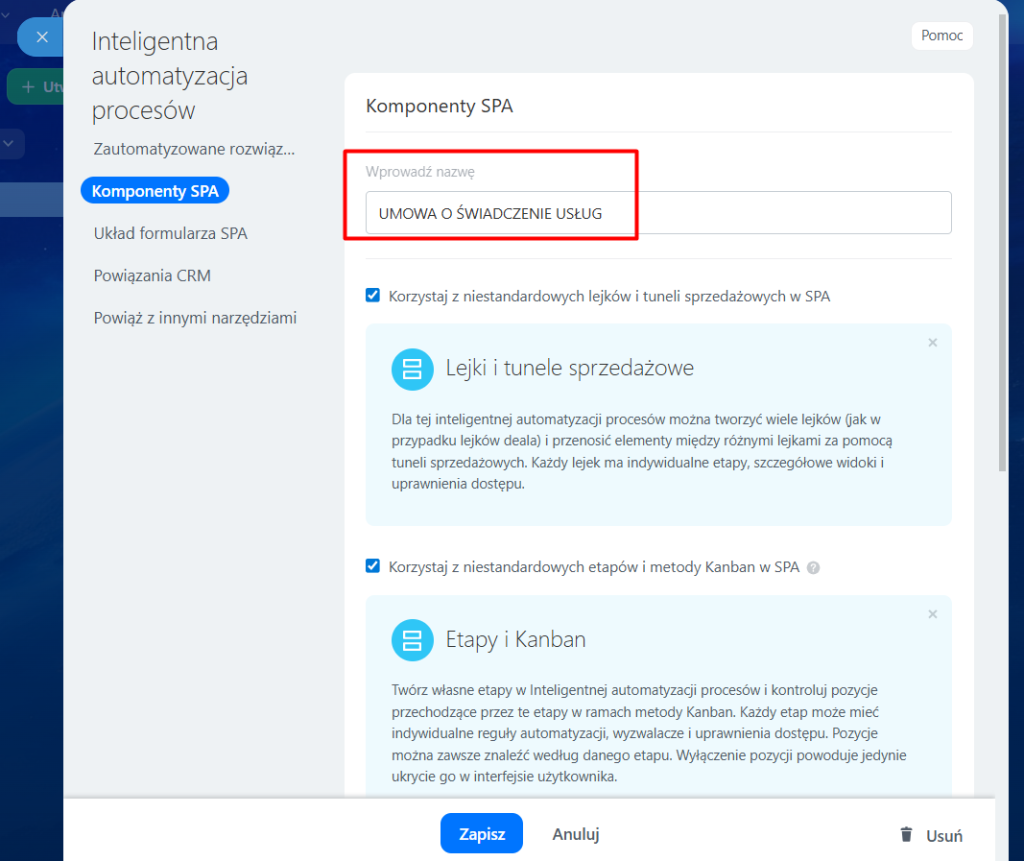Click the Lejki i tunele sprzedażowe icon

[x=411, y=369]
